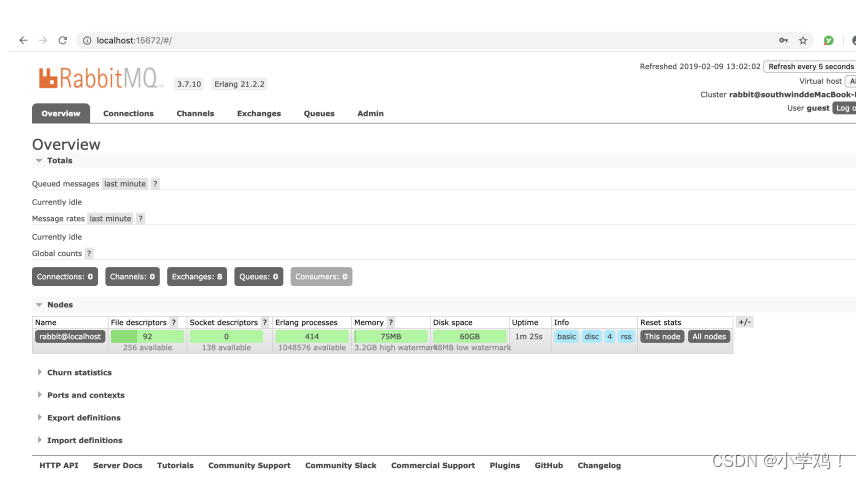The image size is (856, 479).
Task: Click the 3.7.10 version label
Action: pyautogui.click(x=189, y=84)
